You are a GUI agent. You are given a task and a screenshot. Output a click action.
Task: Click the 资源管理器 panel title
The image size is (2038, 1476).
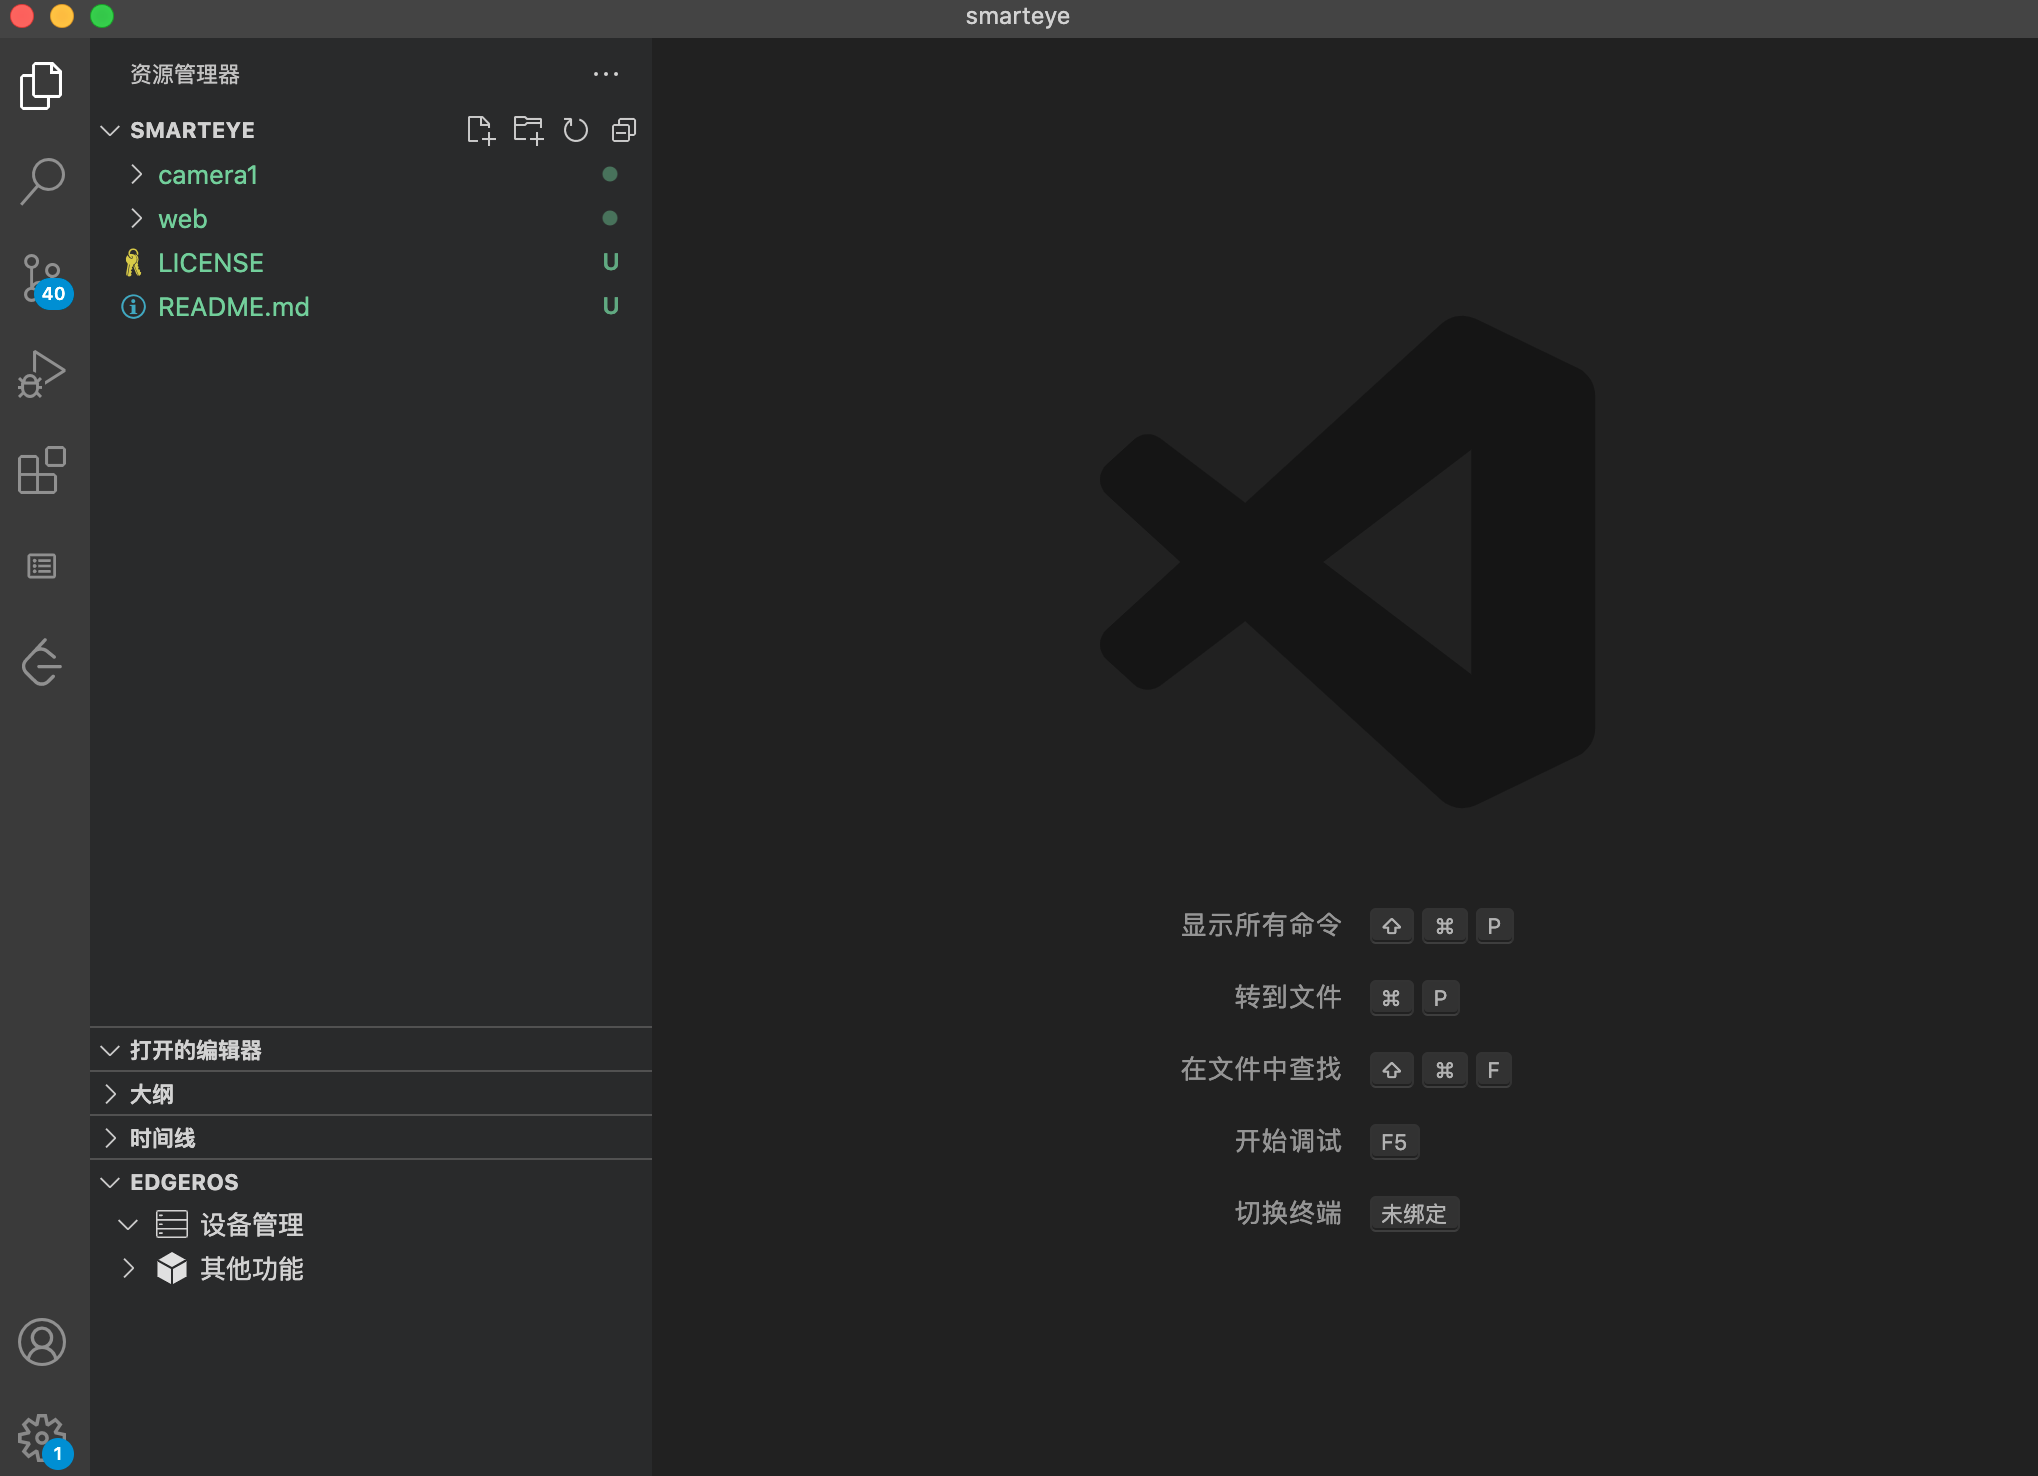pos(185,74)
